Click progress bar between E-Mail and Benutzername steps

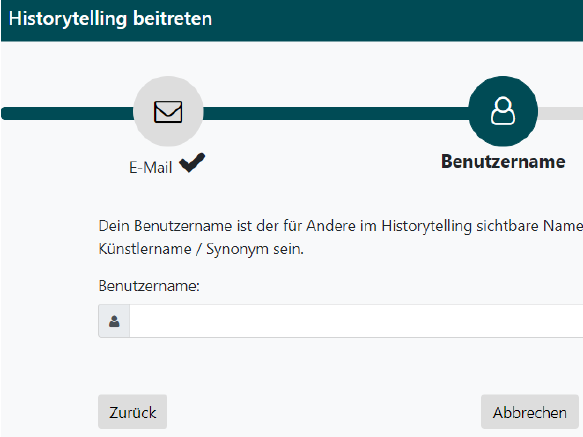335,113
